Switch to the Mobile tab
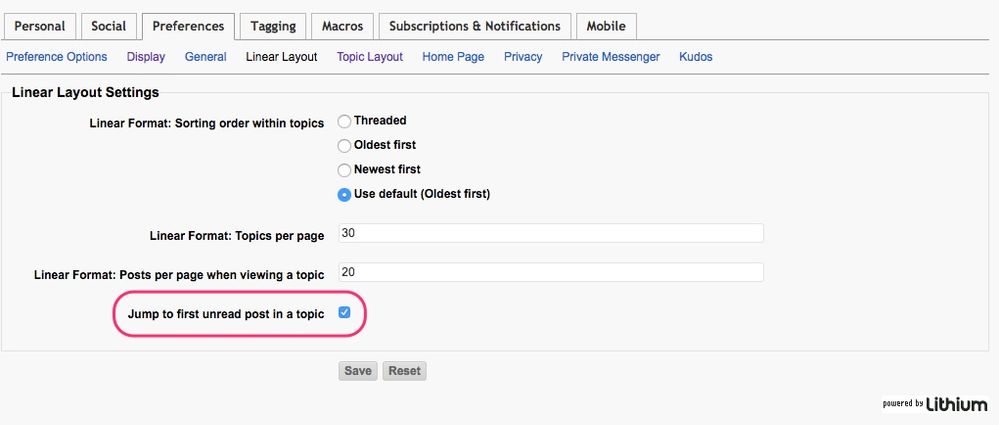The image size is (999, 425). coord(606,26)
